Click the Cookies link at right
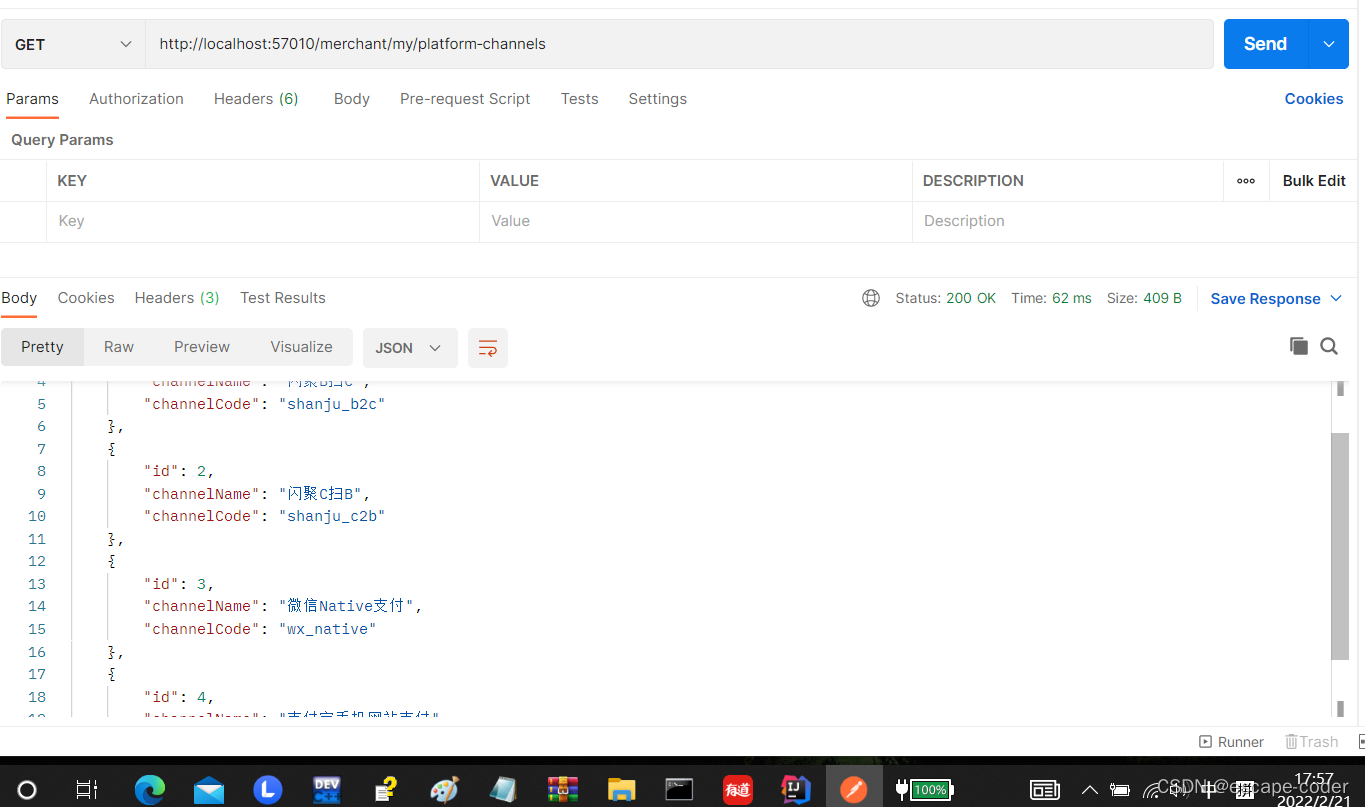Image resolution: width=1365 pixels, height=807 pixels. pyautogui.click(x=1314, y=99)
